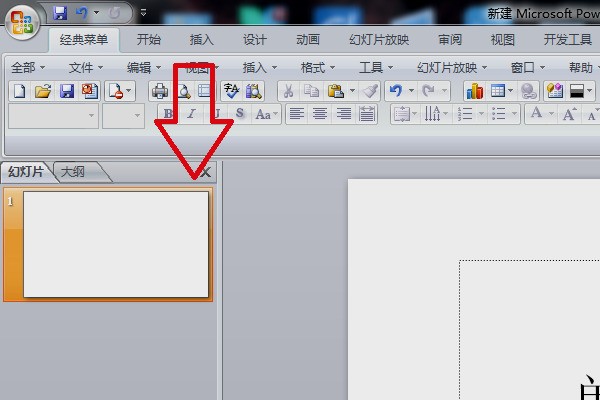
Task: Undo with the blue arrow icon
Action: [x=395, y=91]
